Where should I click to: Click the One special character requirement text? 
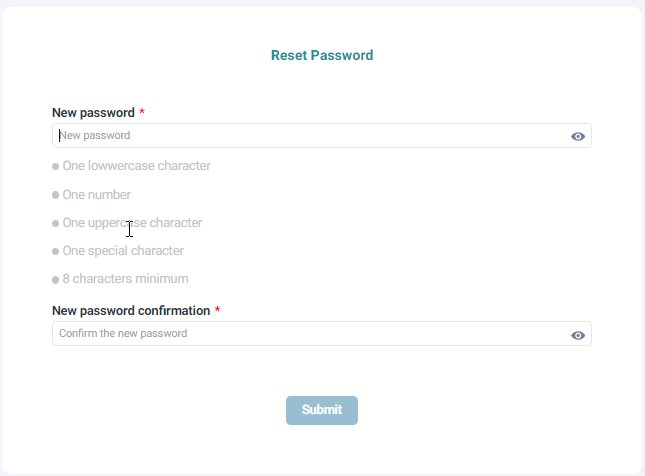coord(123,251)
